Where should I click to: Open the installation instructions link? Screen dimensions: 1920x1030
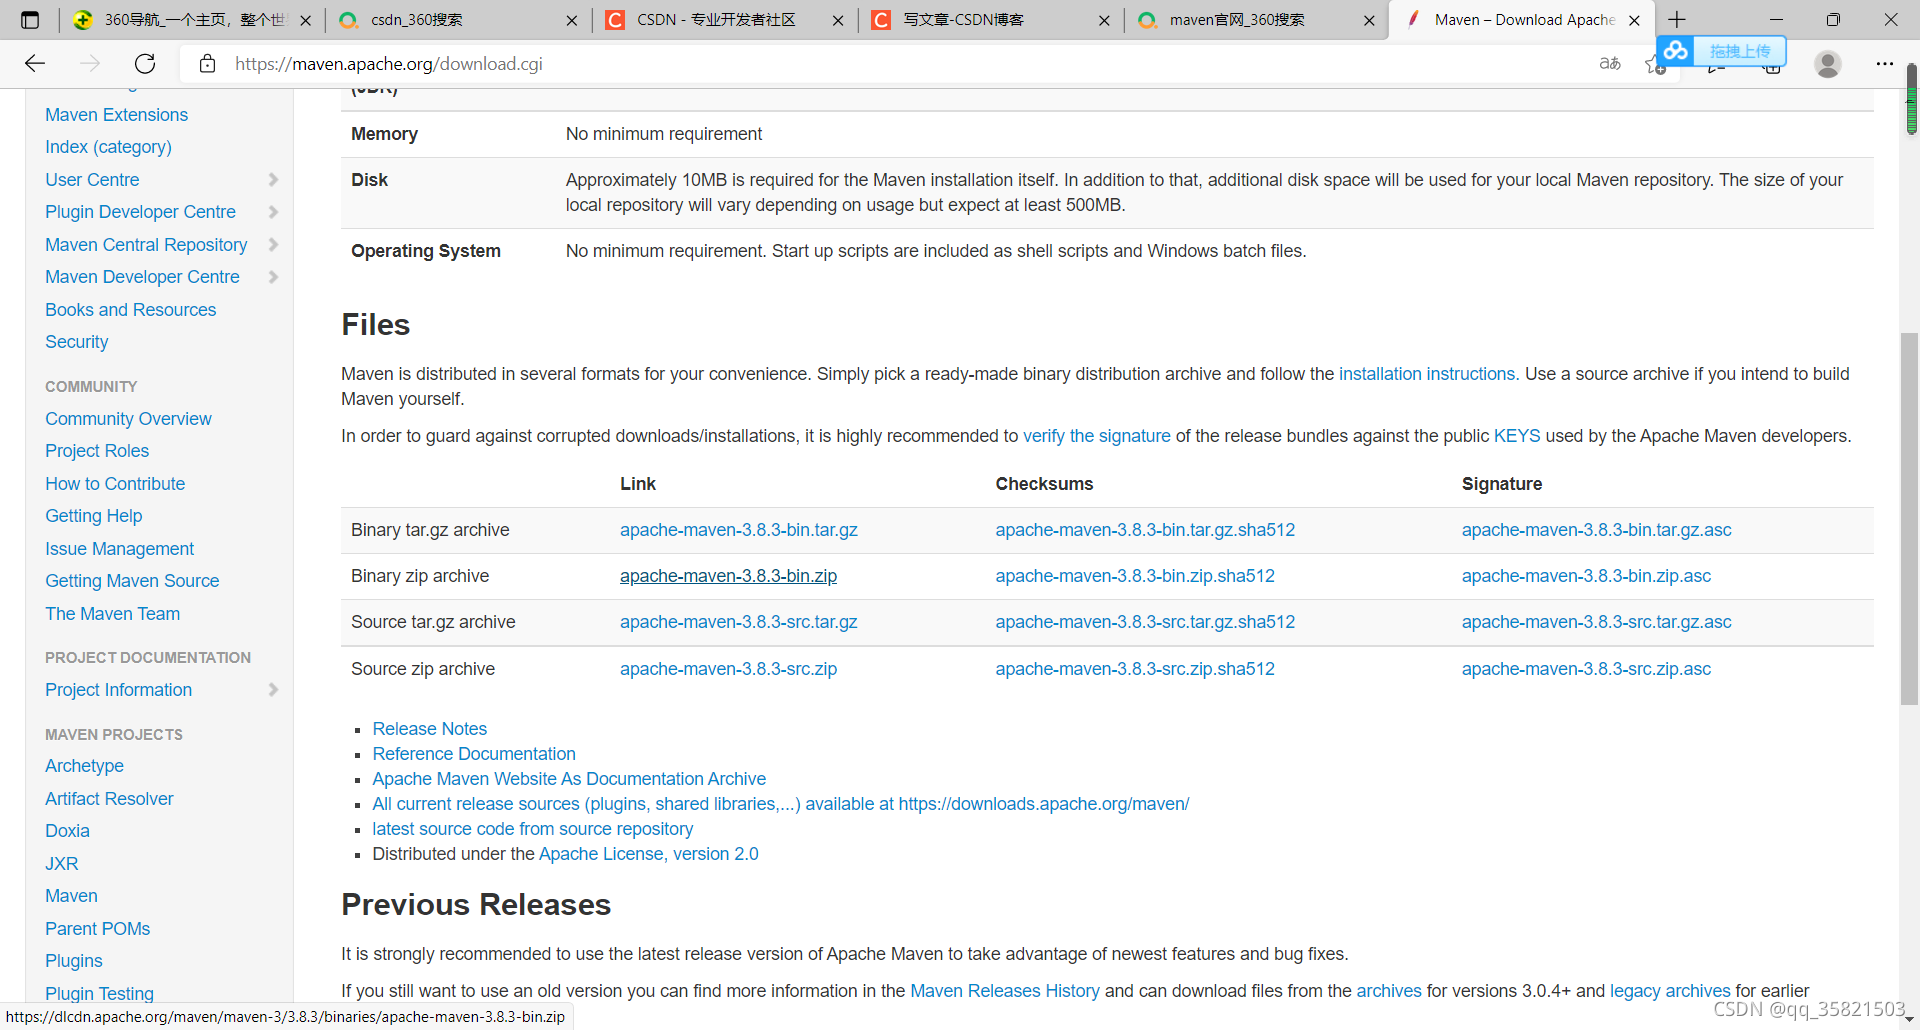point(1427,374)
